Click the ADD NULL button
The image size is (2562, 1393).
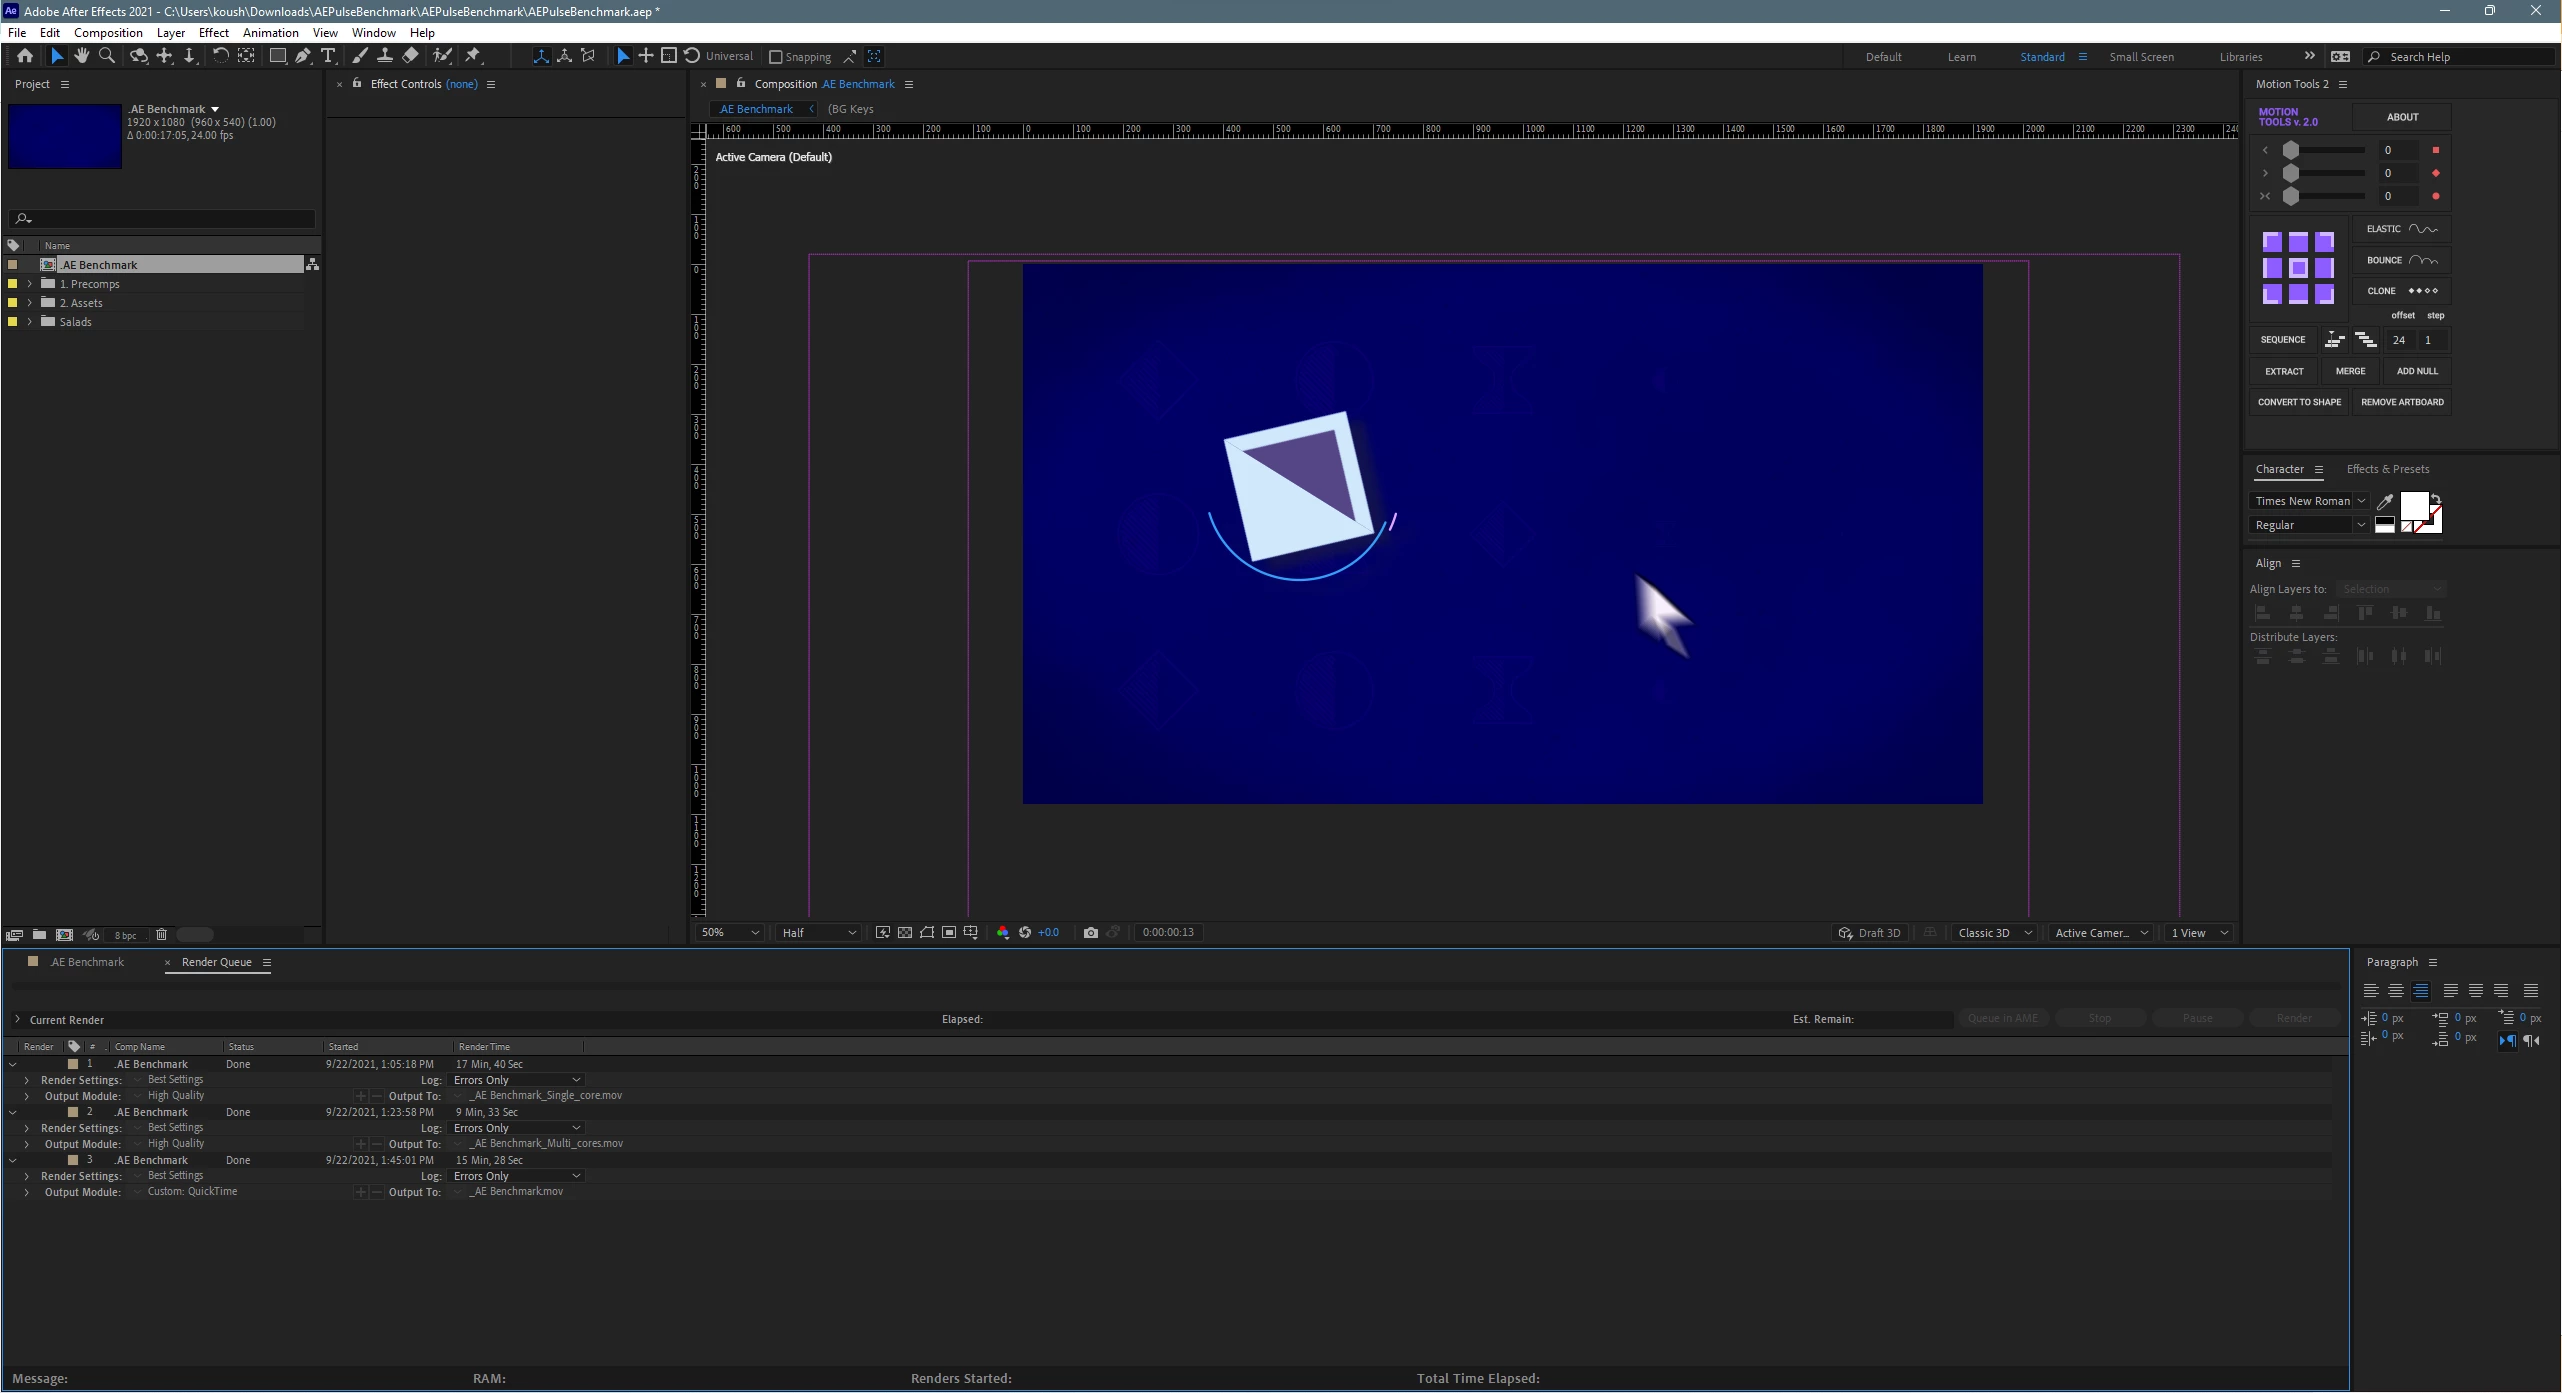(2416, 371)
